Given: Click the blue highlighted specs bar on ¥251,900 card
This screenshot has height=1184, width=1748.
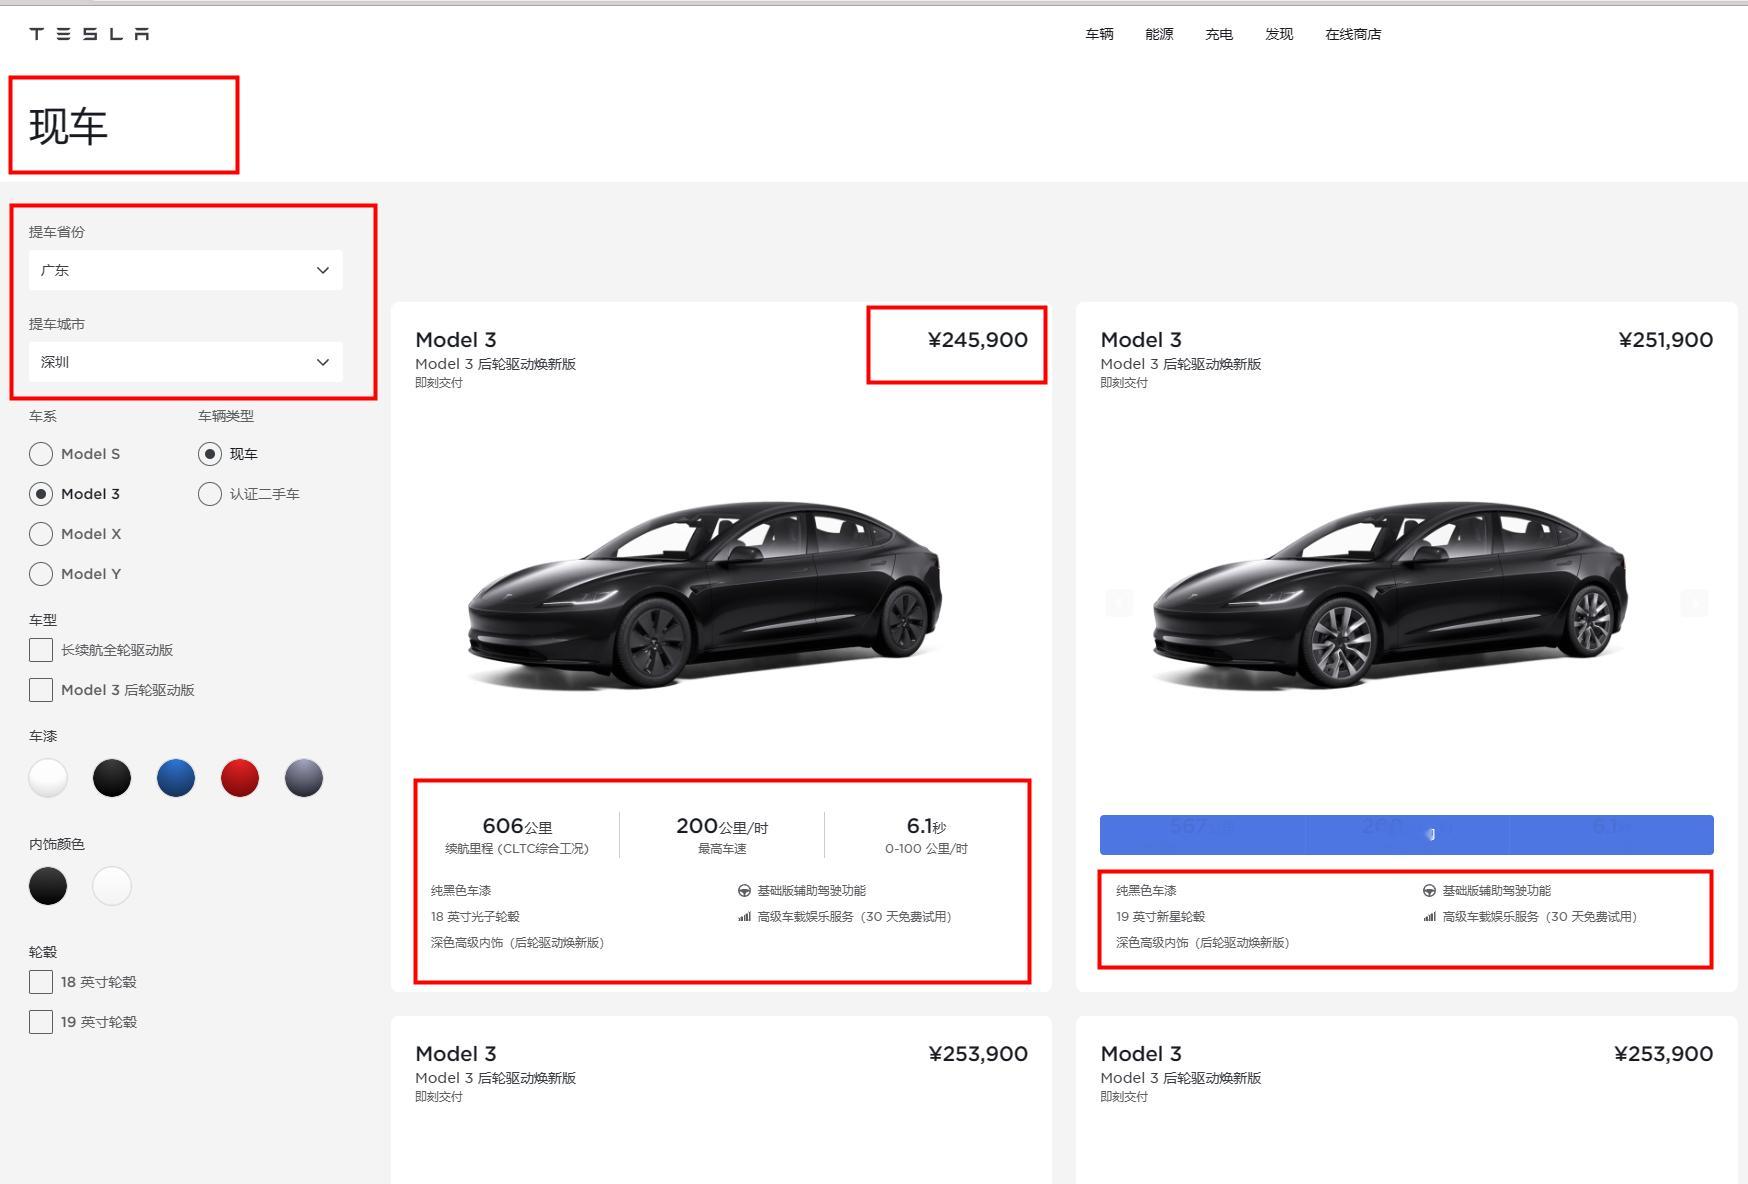Looking at the screenshot, I should click(1407, 835).
